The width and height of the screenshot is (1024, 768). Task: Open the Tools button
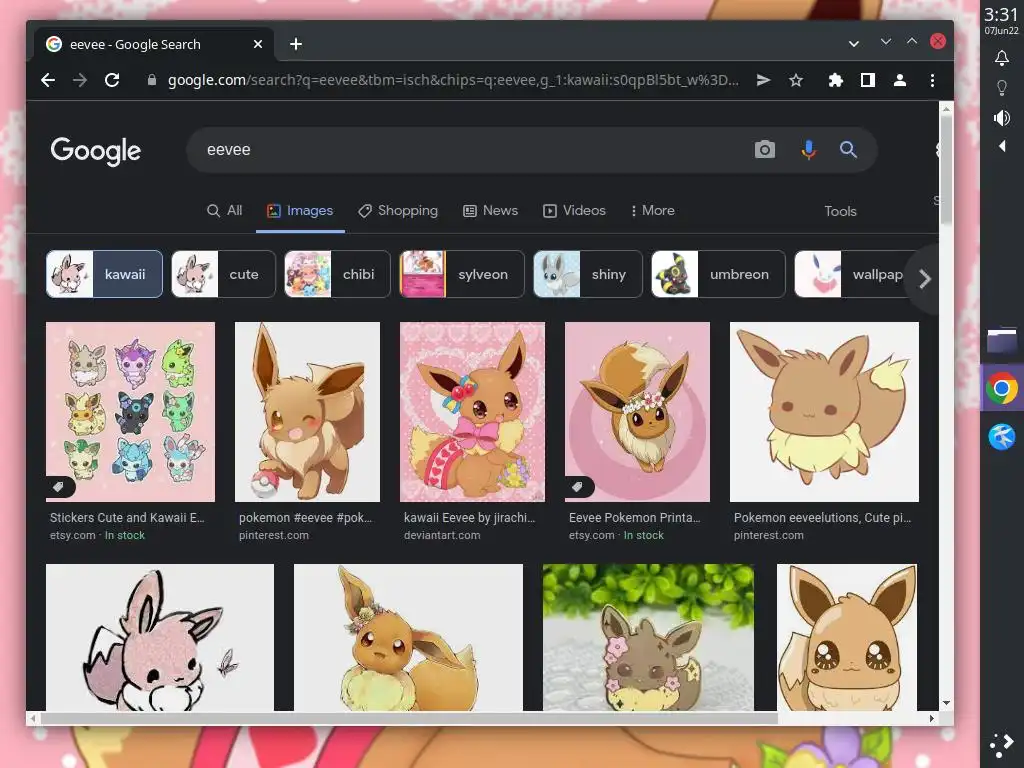[x=840, y=211]
